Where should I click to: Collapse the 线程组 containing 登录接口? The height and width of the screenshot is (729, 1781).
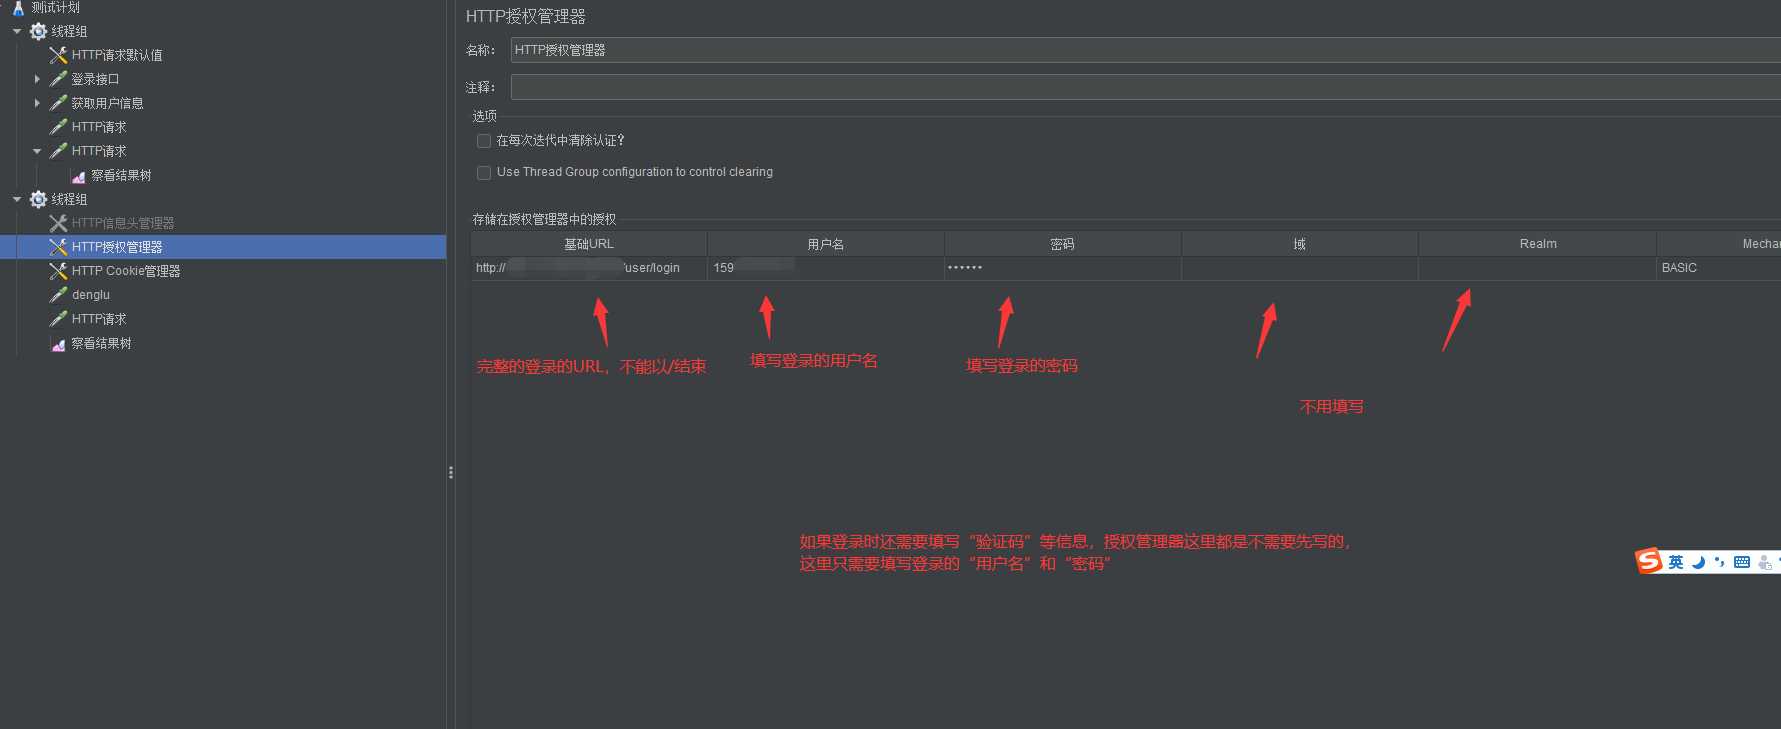click(x=17, y=31)
